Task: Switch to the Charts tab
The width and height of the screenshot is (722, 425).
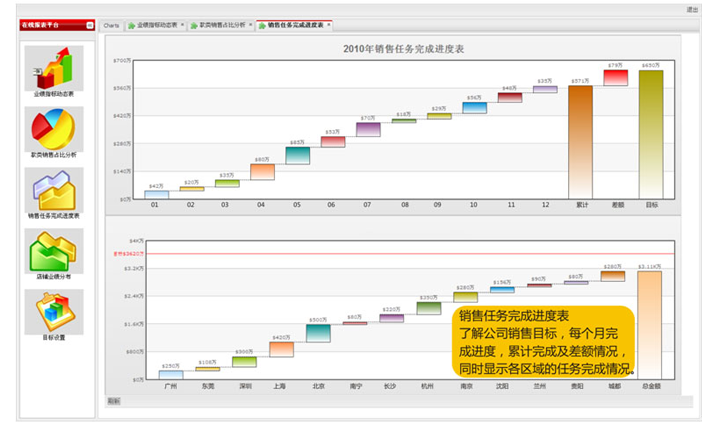Action: point(112,24)
